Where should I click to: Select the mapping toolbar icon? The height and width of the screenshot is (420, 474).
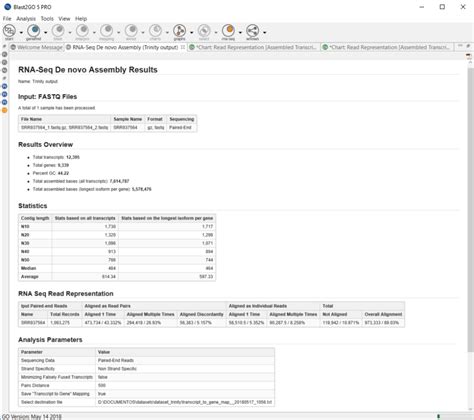[107, 31]
